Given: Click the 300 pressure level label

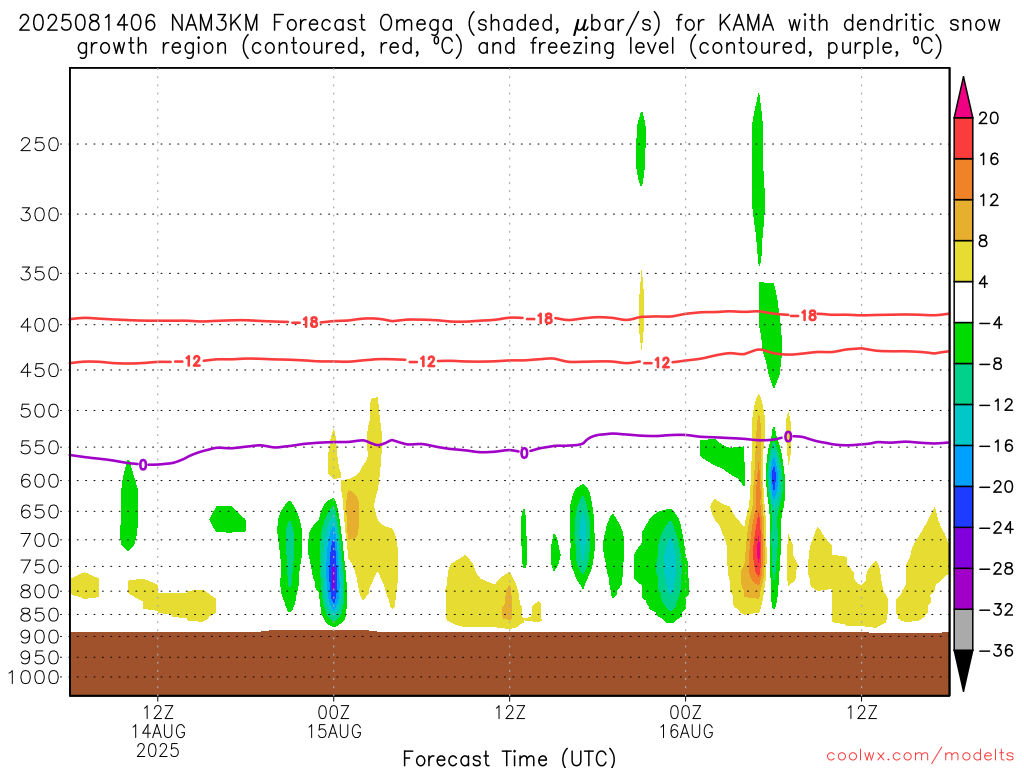Looking at the screenshot, I should 40,214.
